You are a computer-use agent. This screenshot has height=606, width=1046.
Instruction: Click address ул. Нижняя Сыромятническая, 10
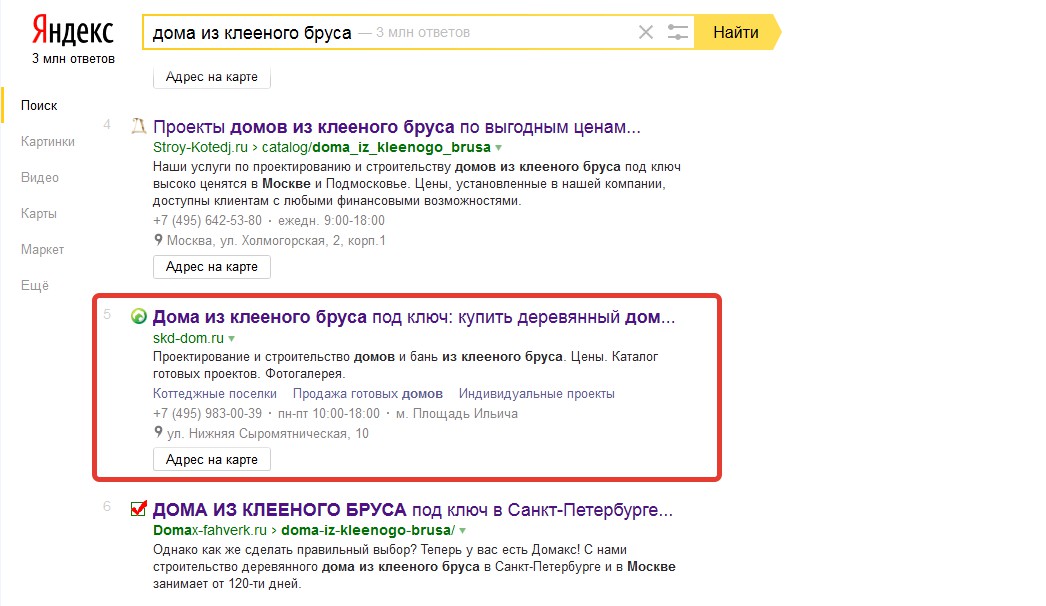point(268,433)
